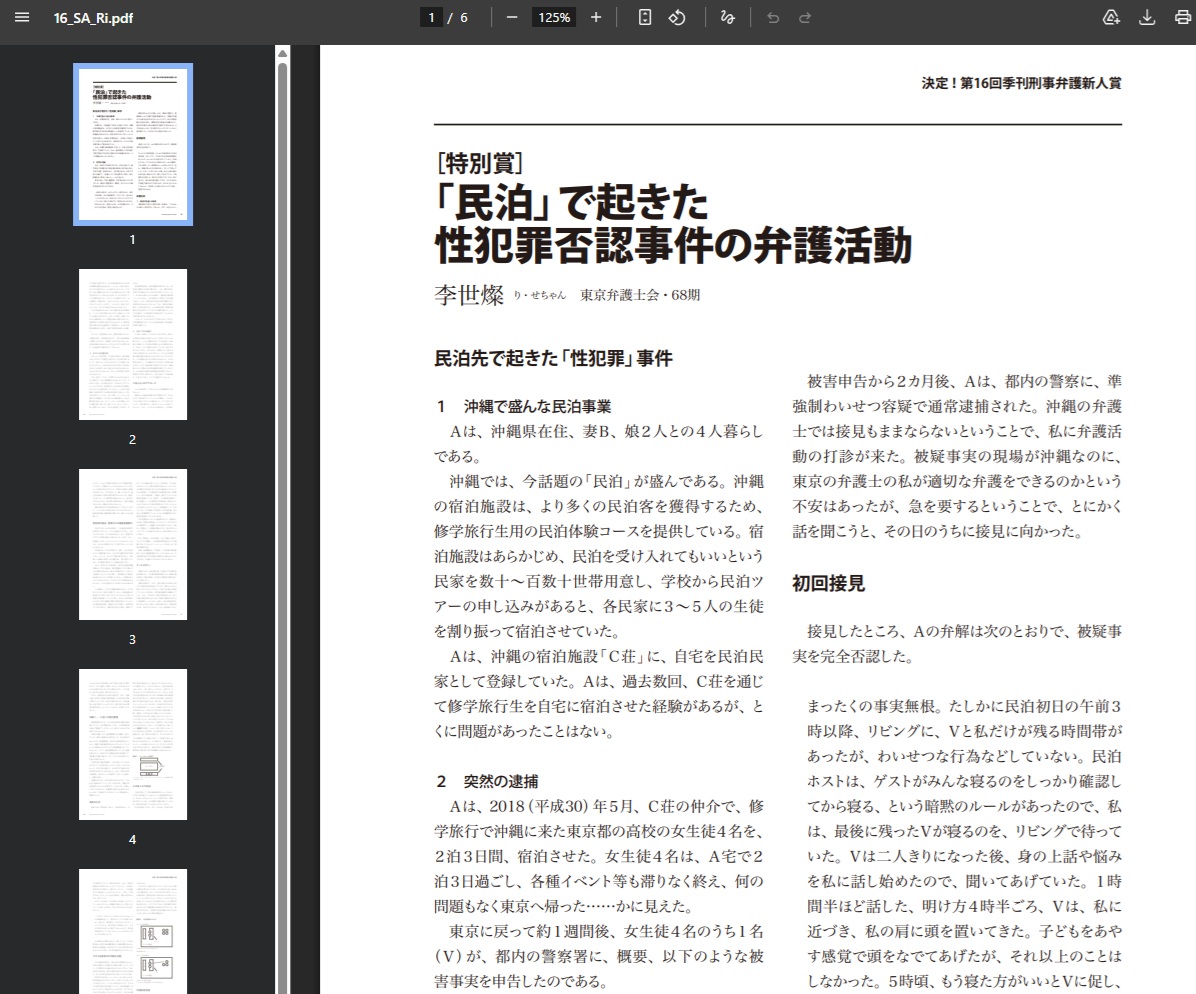Click the fit to page icon
1196x994 pixels.
[645, 18]
